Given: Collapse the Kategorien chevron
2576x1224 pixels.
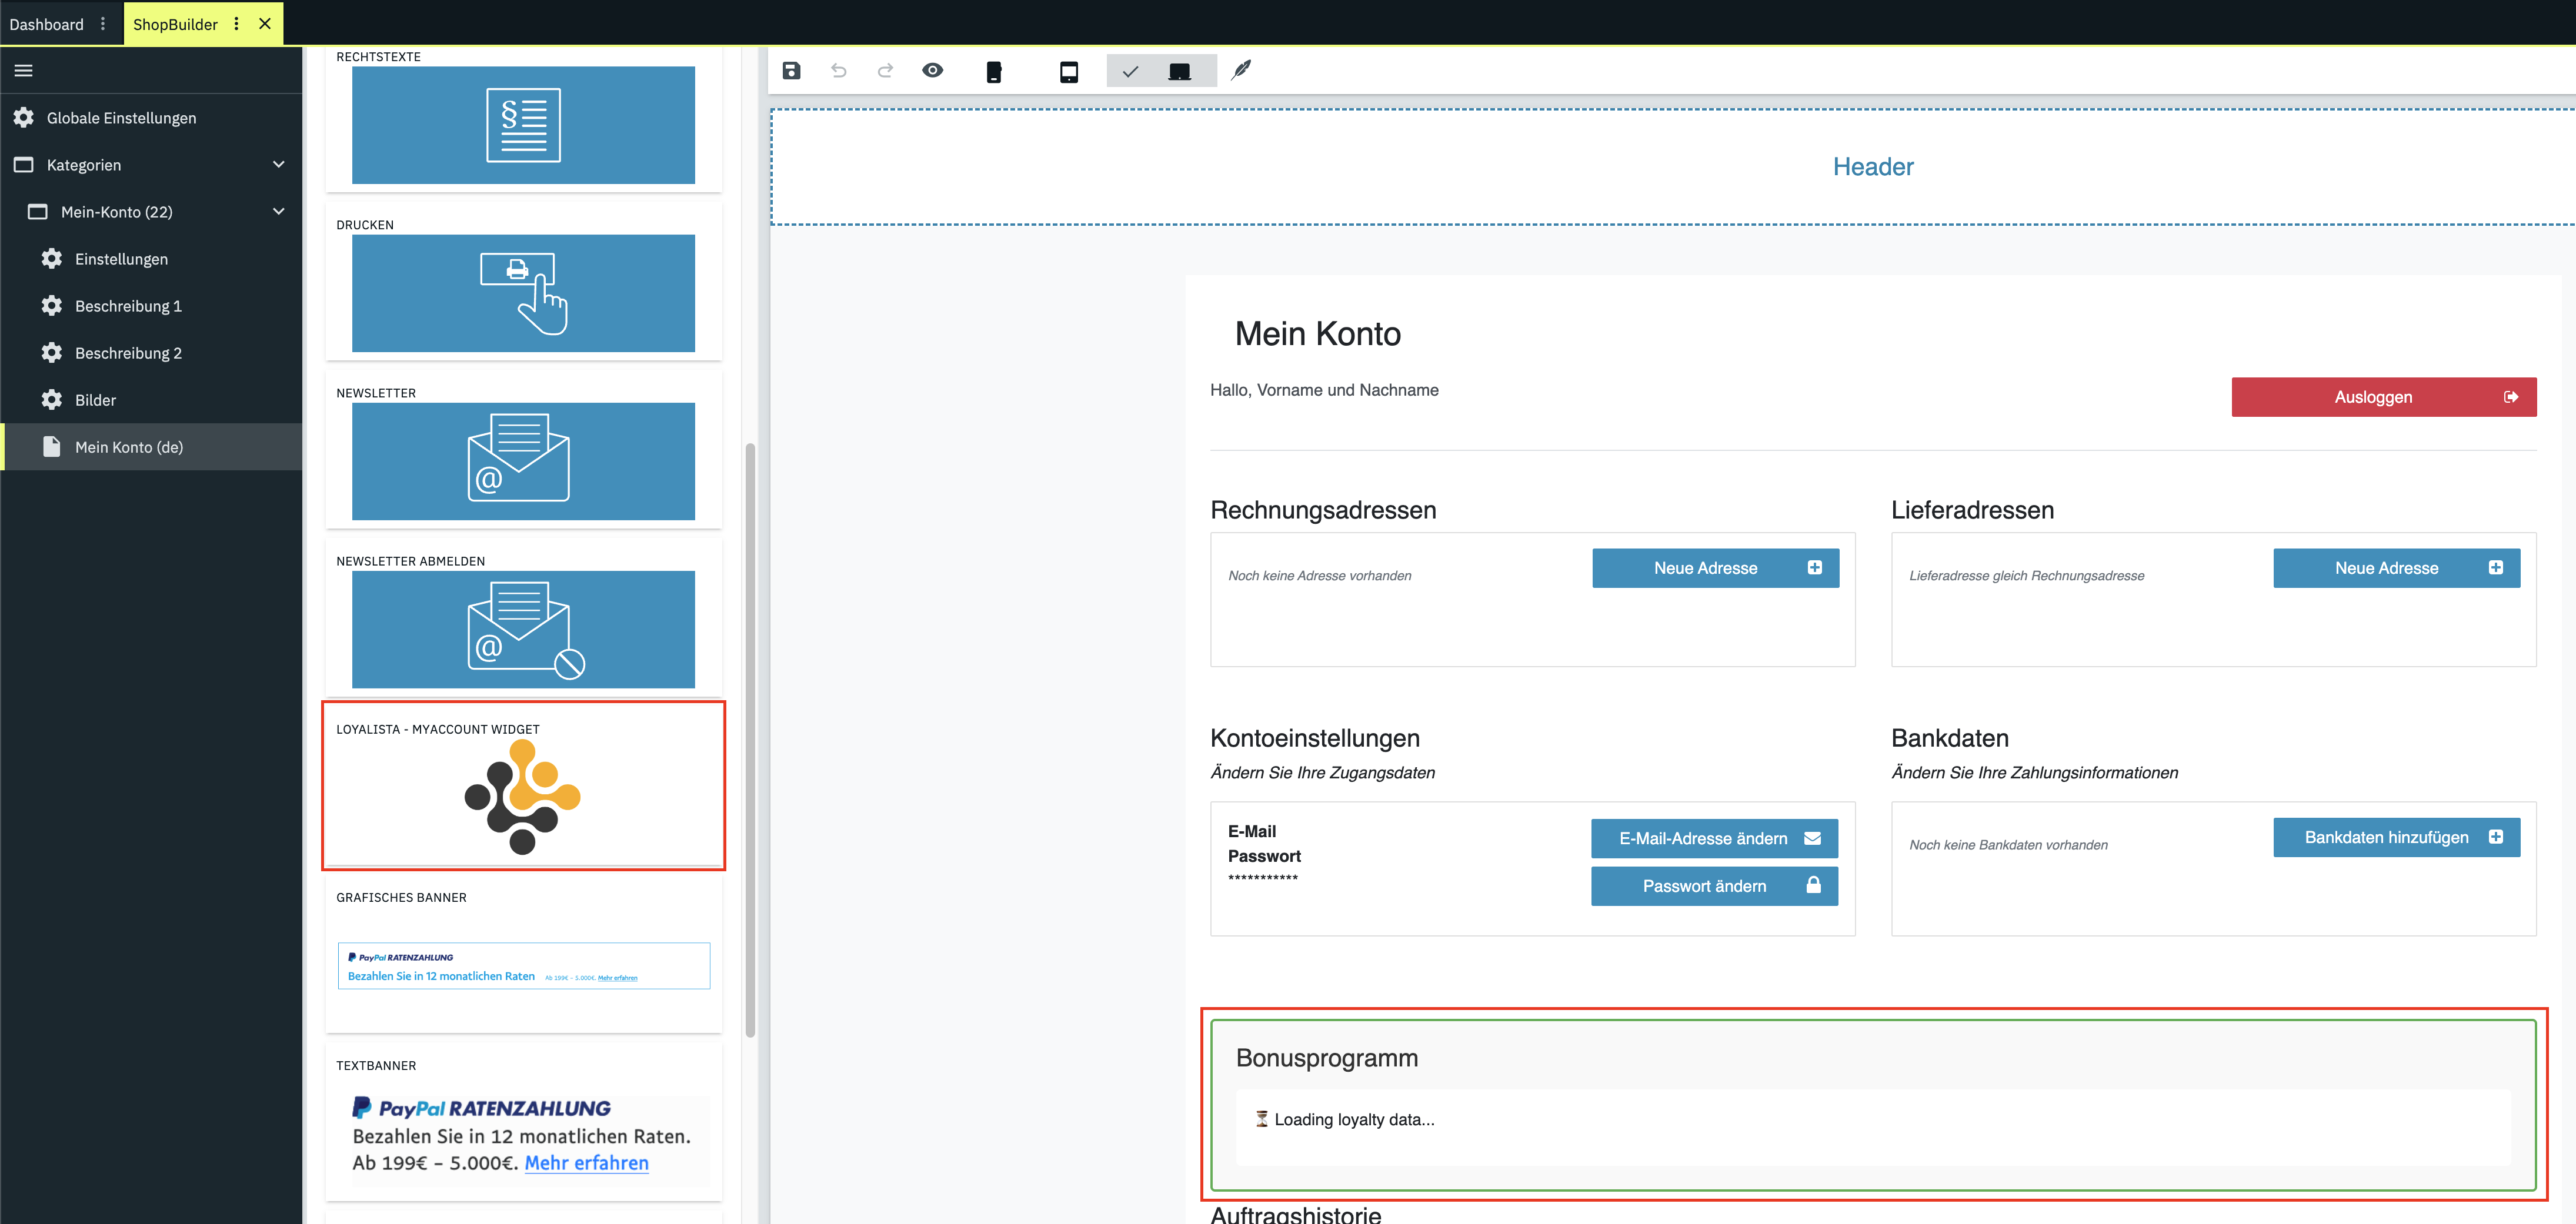Looking at the screenshot, I should point(279,165).
